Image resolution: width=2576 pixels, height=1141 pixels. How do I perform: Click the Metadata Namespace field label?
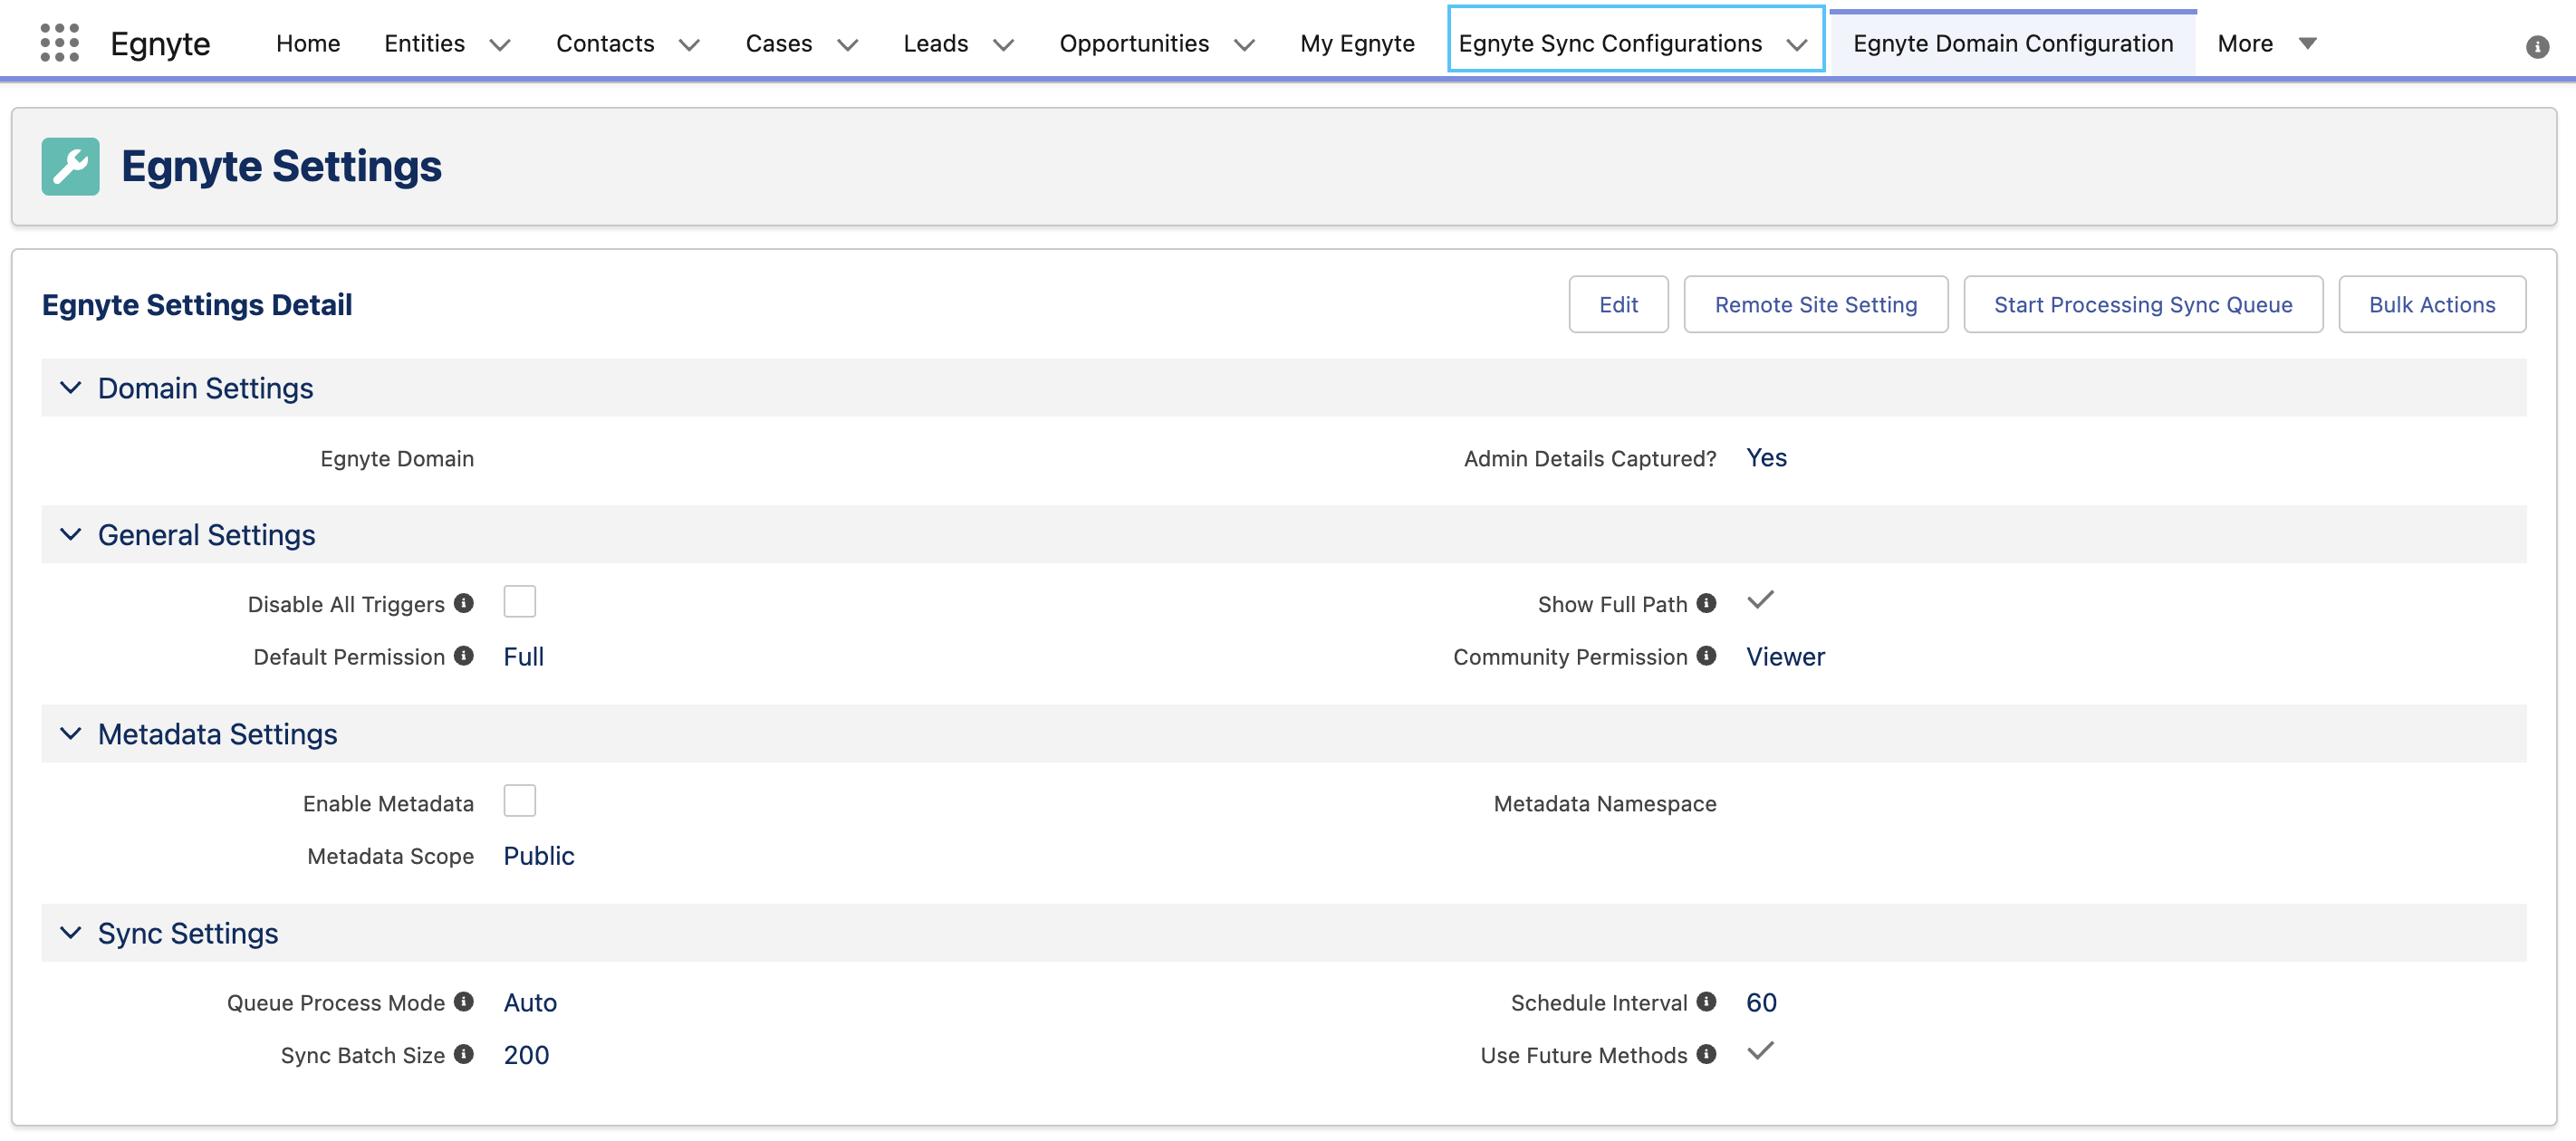1605,803
